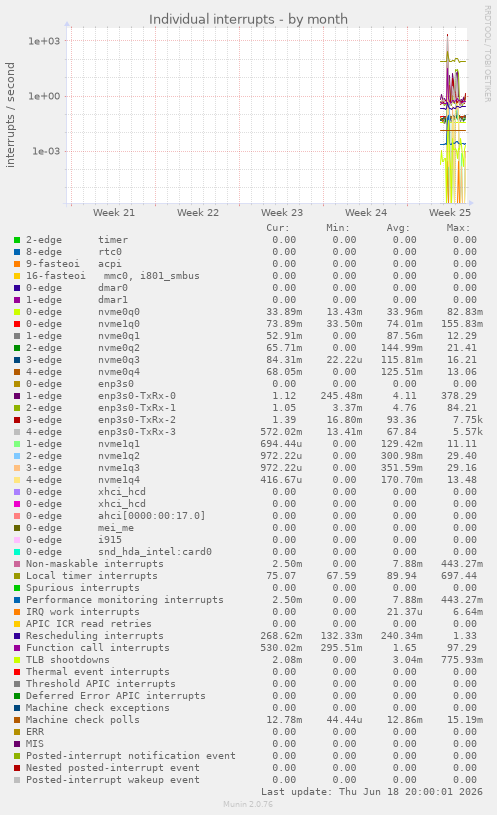Click the Week 25 axis label
Screen dimensions: 497x815
click(450, 213)
